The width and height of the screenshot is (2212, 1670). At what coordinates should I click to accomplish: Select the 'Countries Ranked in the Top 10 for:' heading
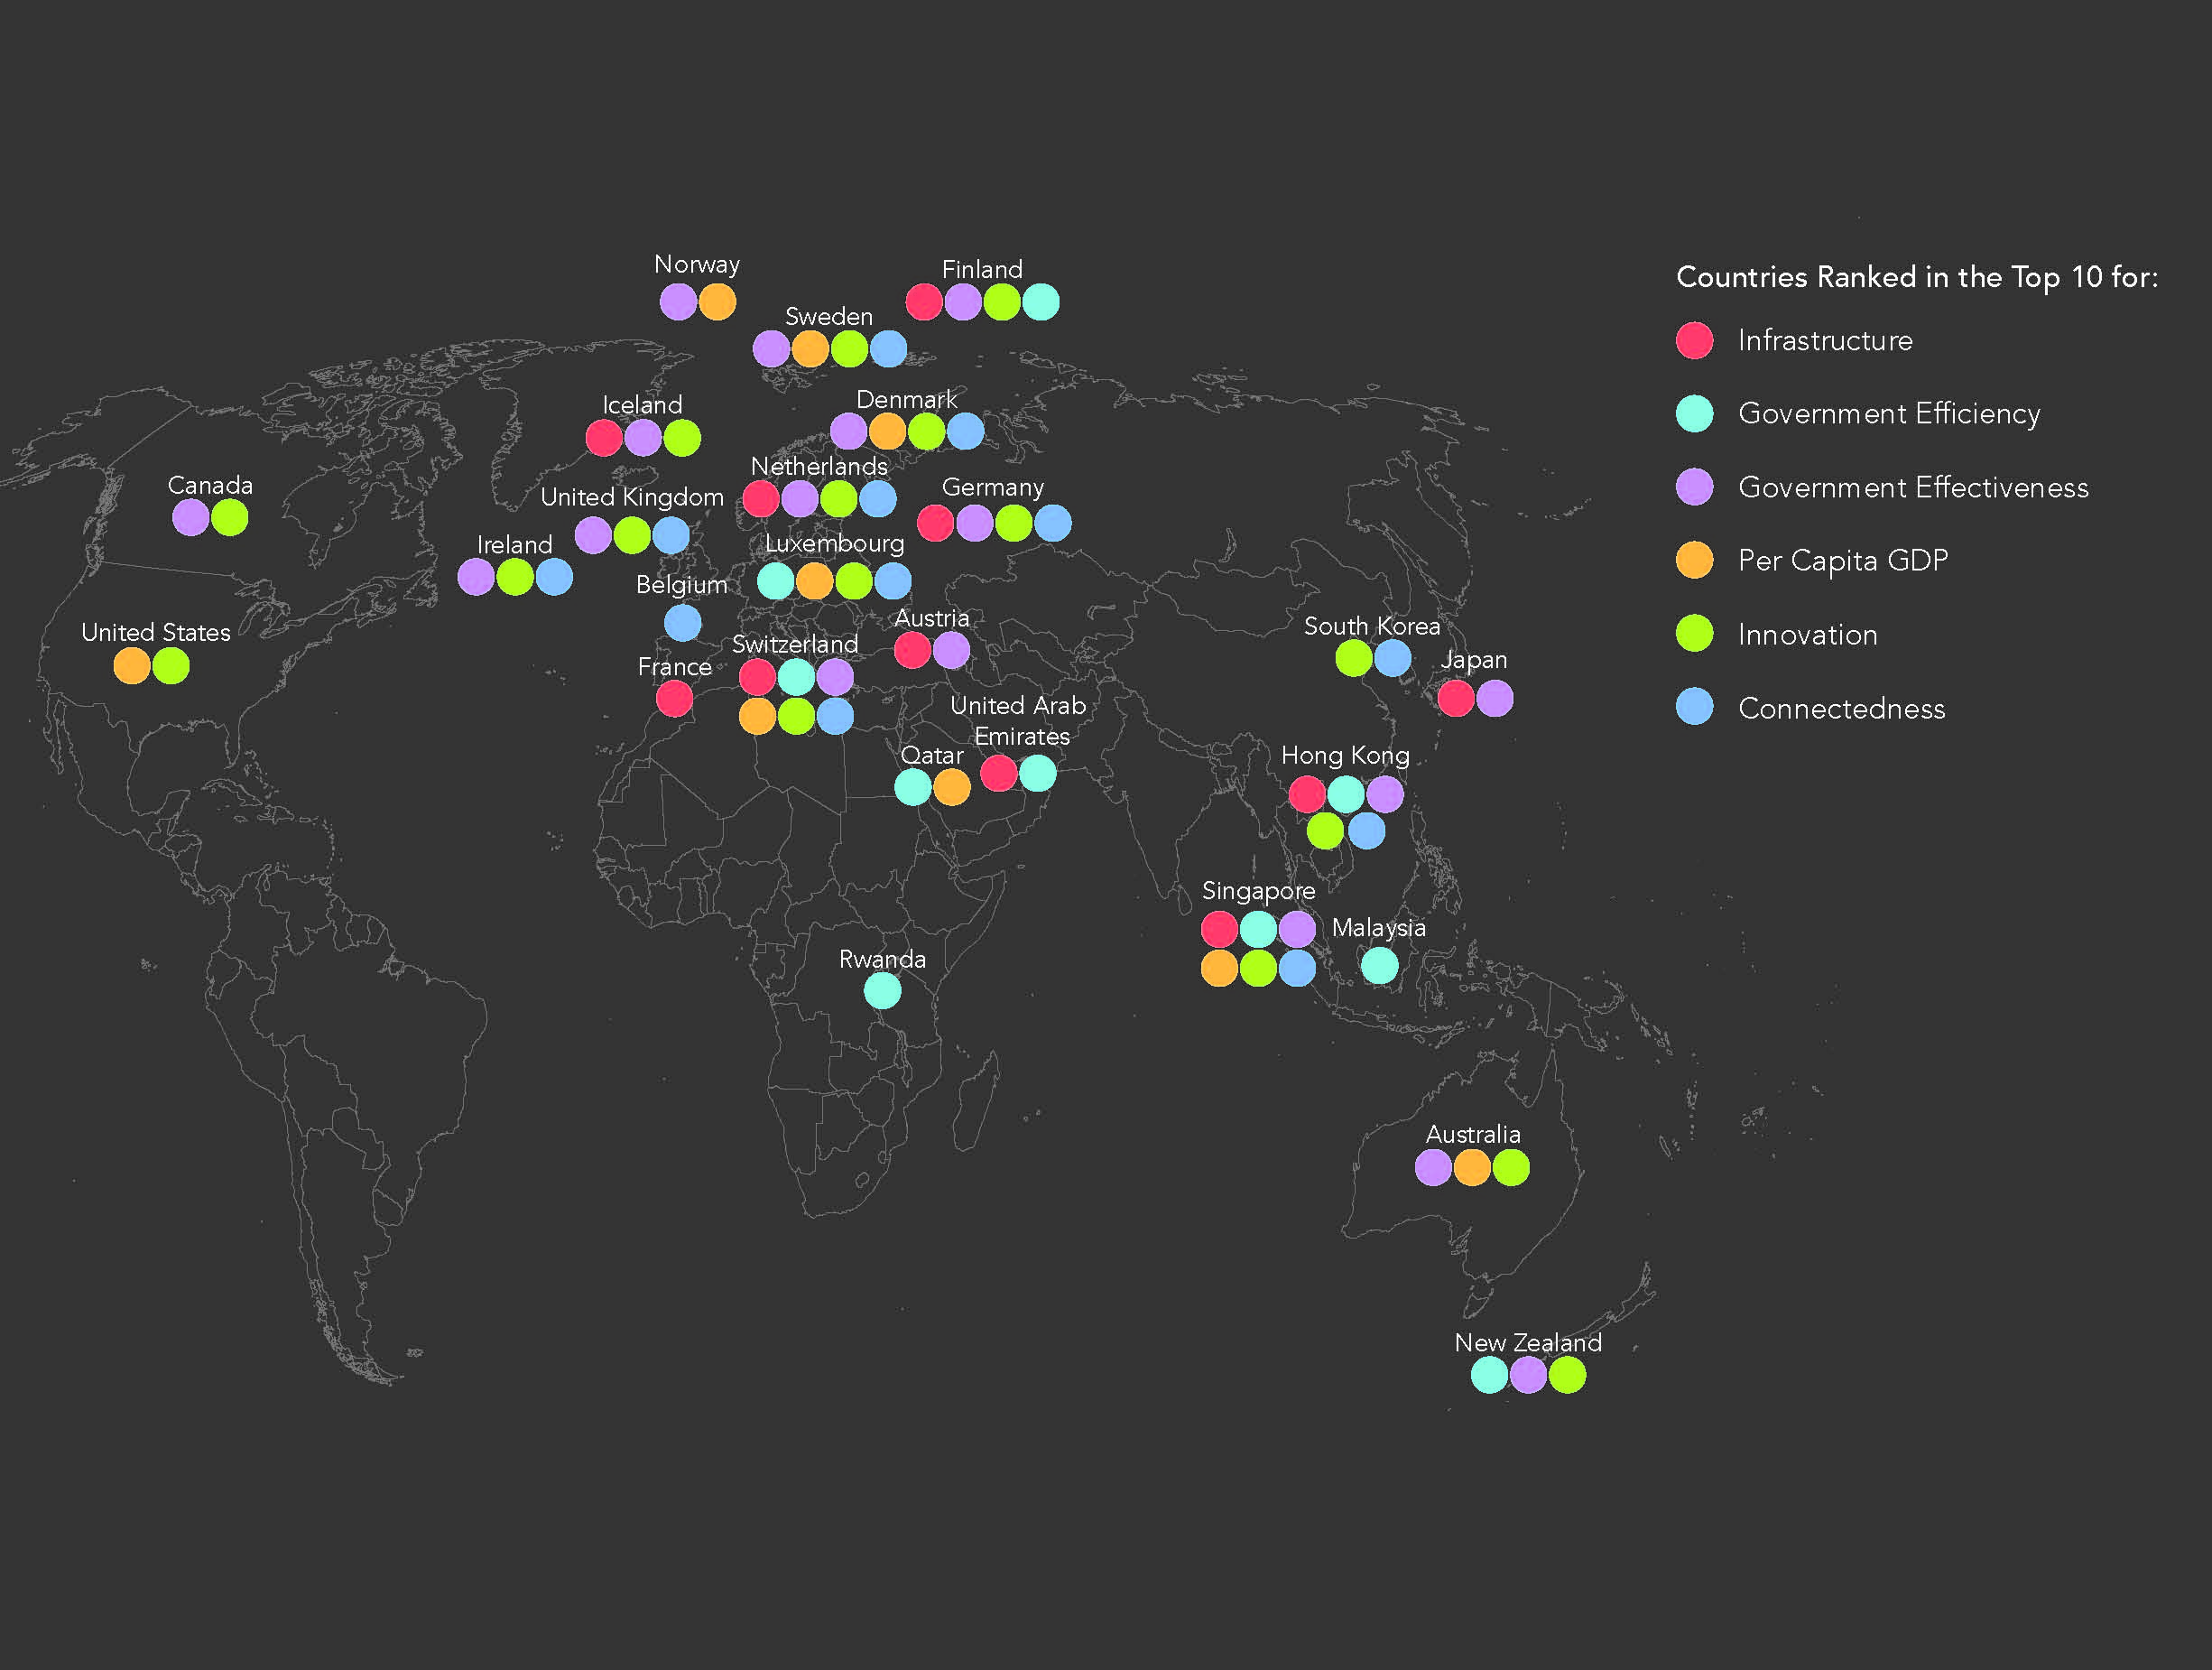(x=1917, y=277)
